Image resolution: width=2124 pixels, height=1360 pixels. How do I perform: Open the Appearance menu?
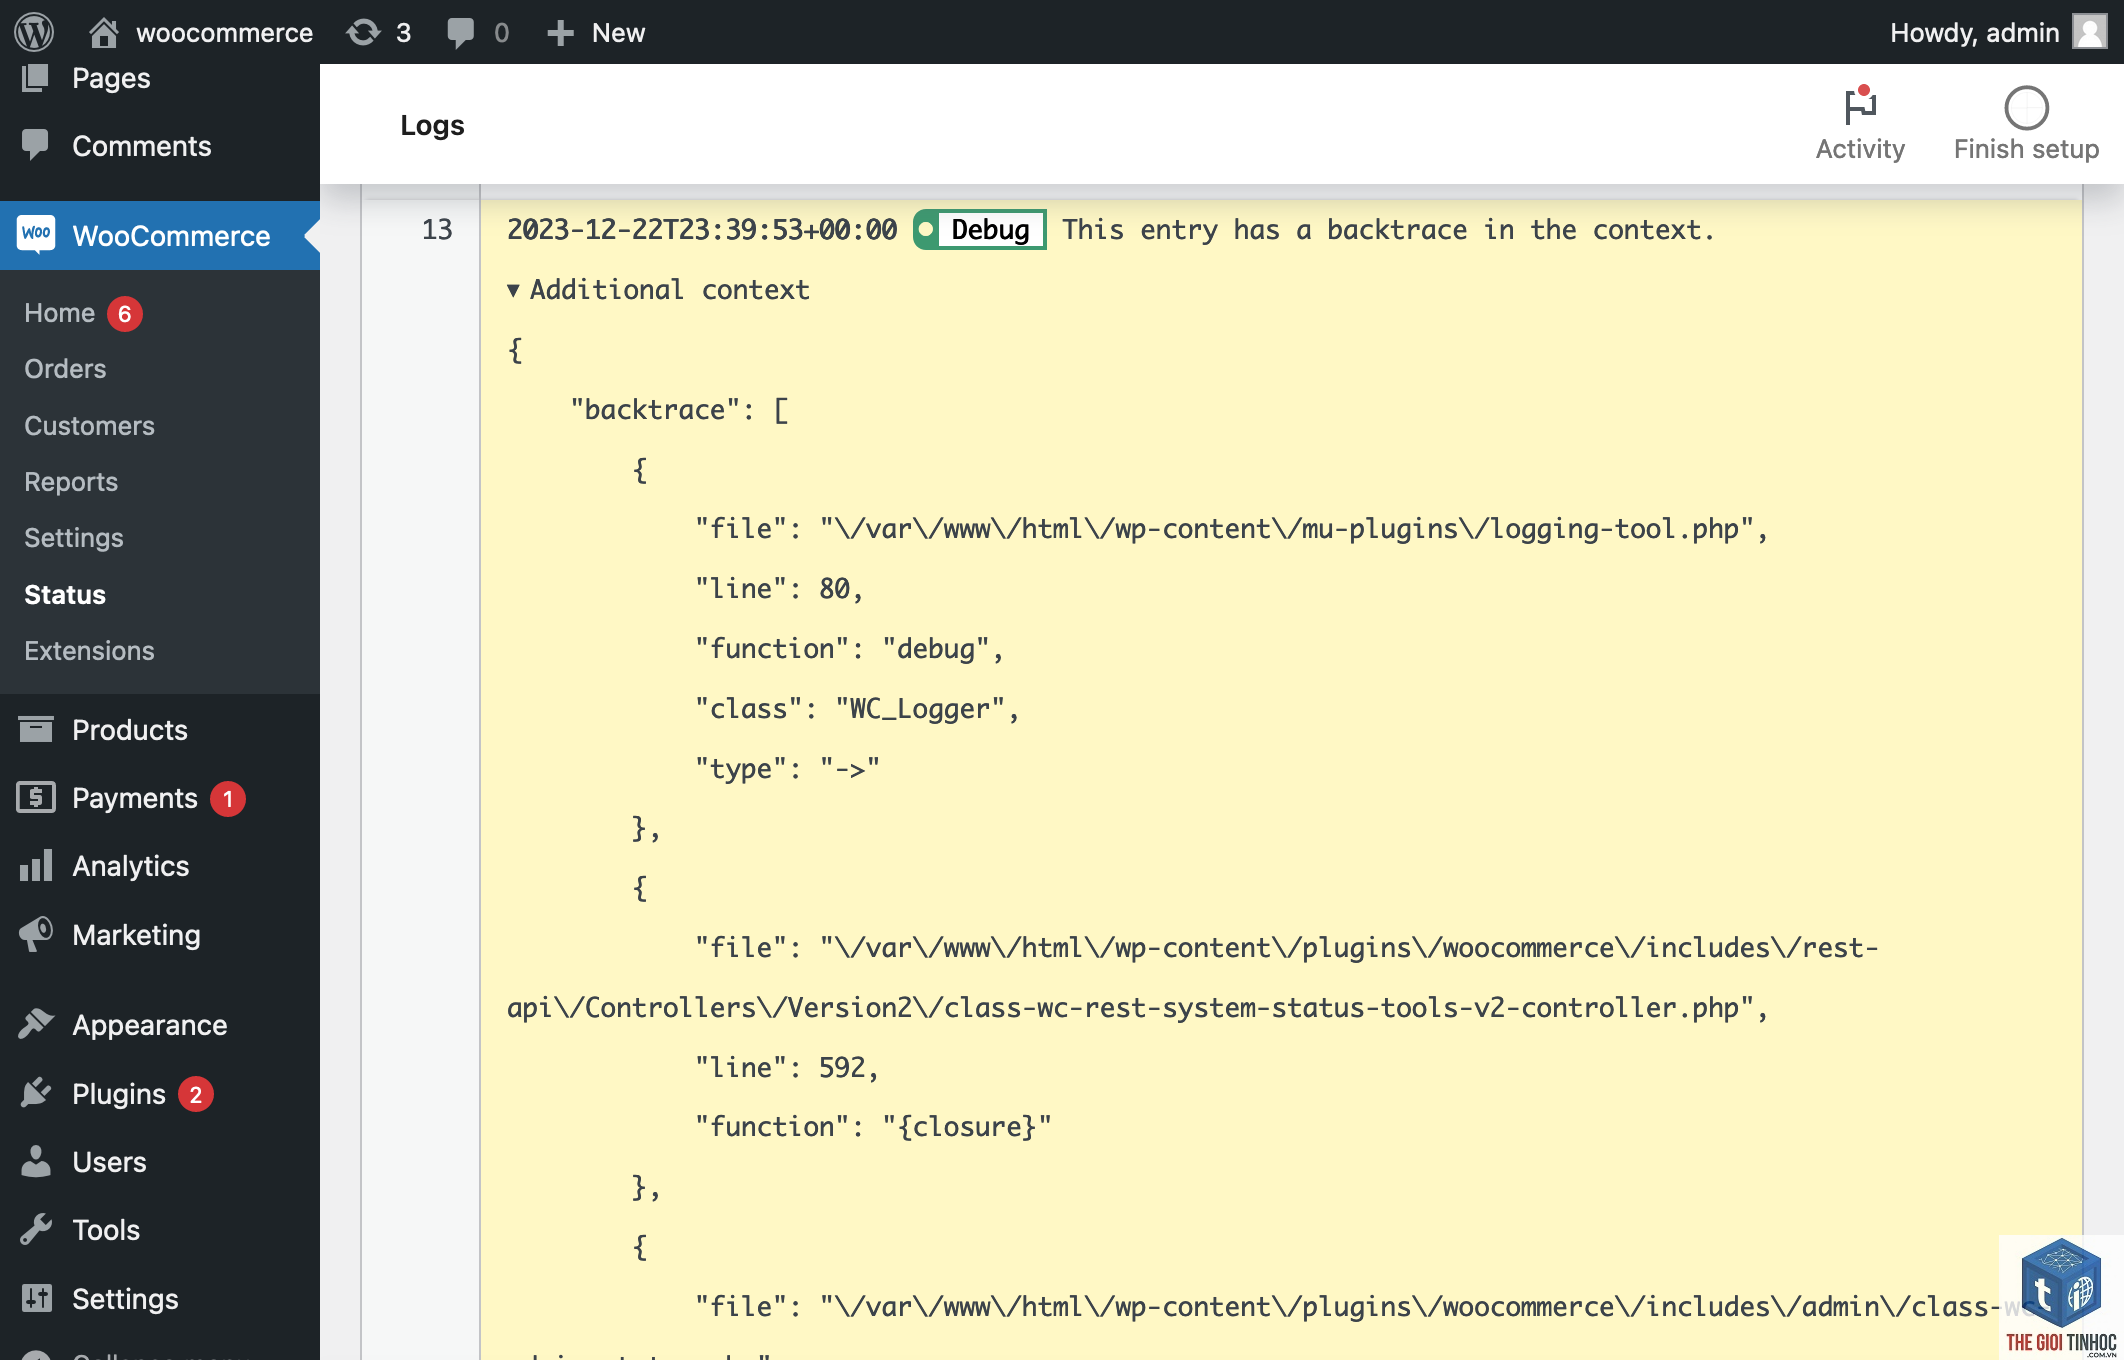point(150,1025)
